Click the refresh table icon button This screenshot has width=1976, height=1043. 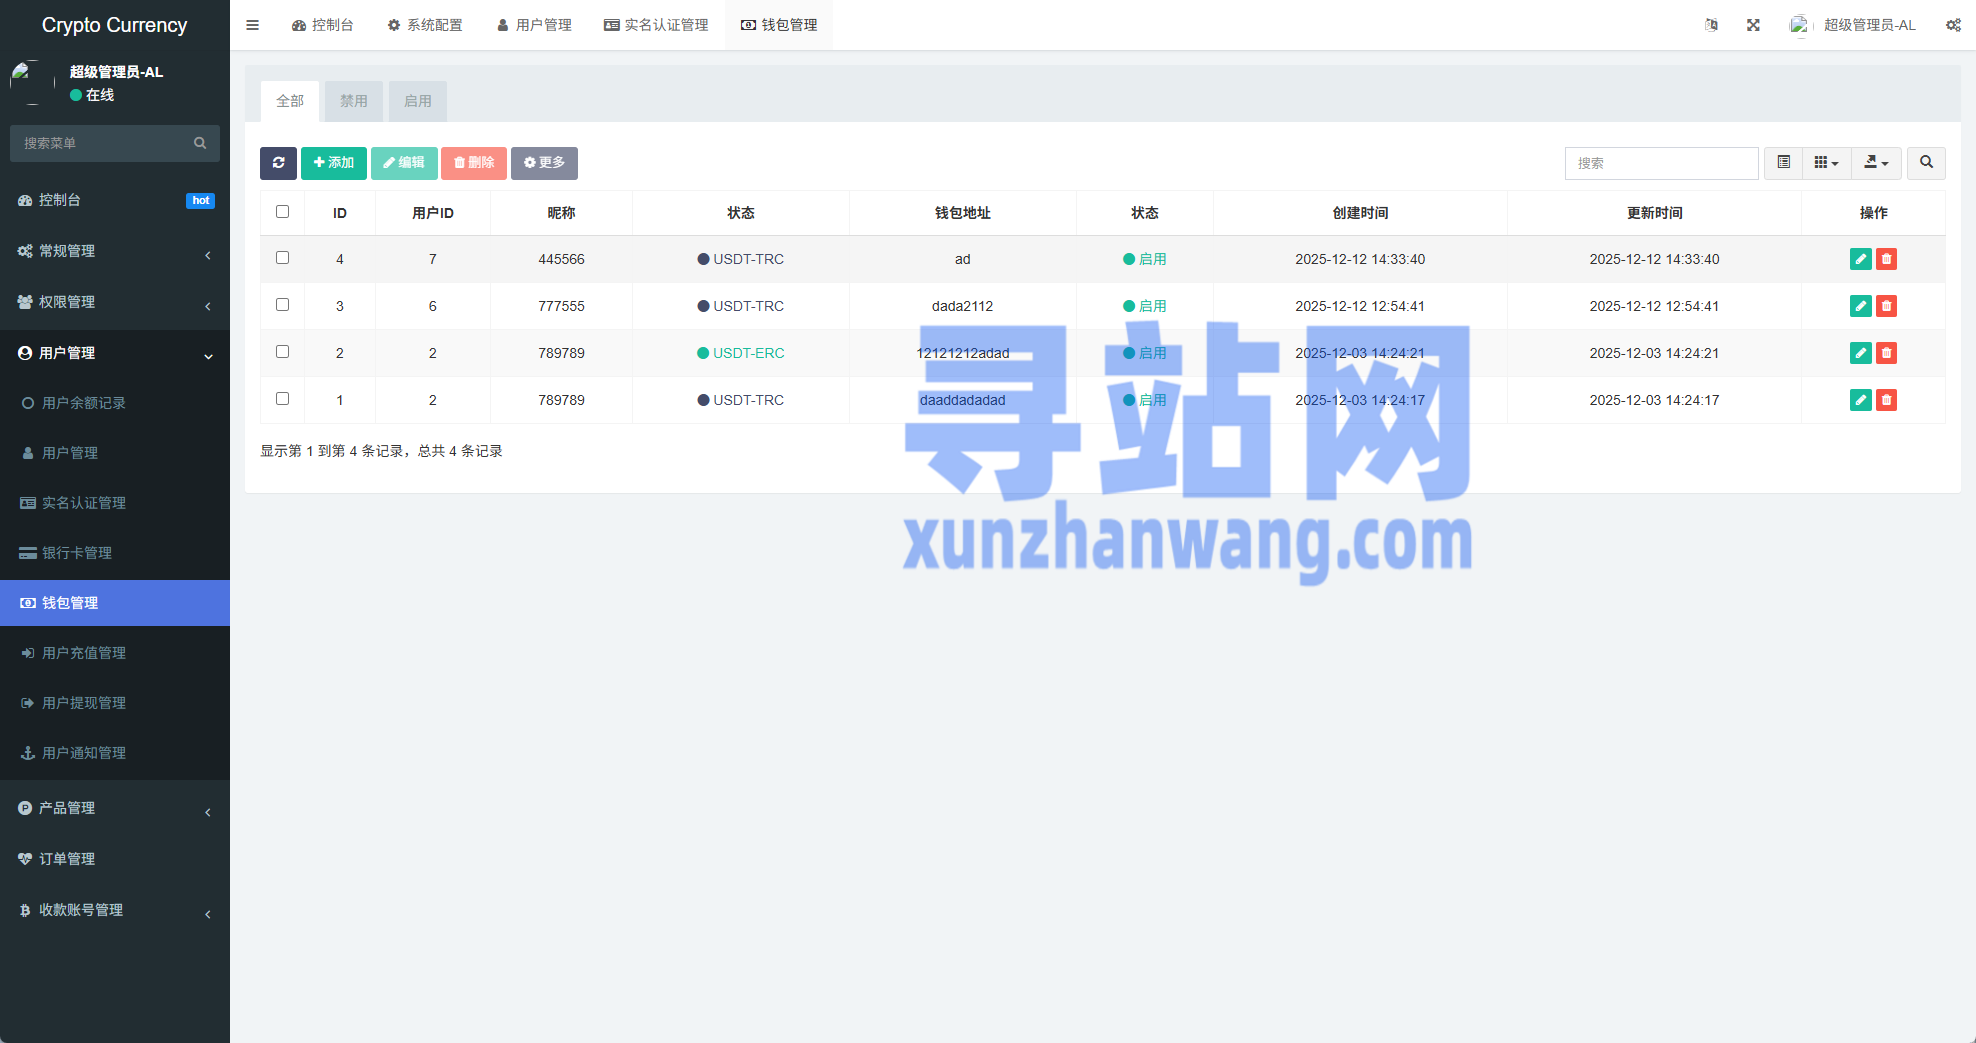coord(278,163)
